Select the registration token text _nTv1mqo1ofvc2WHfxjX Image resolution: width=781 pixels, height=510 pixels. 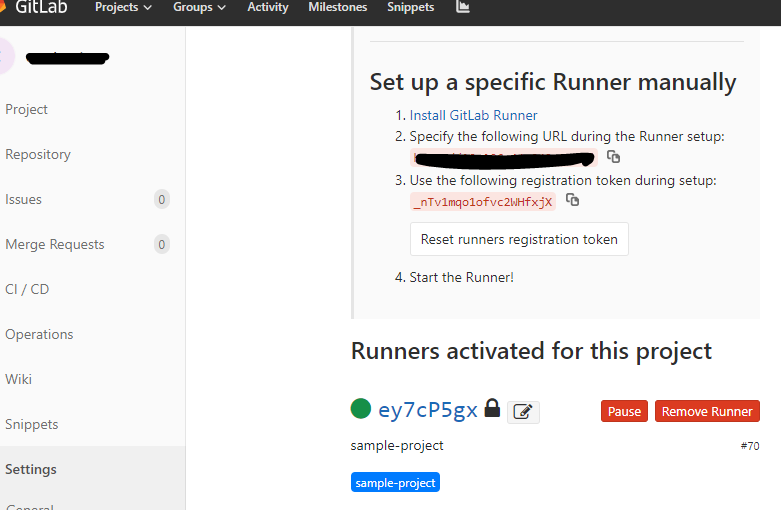(x=483, y=202)
